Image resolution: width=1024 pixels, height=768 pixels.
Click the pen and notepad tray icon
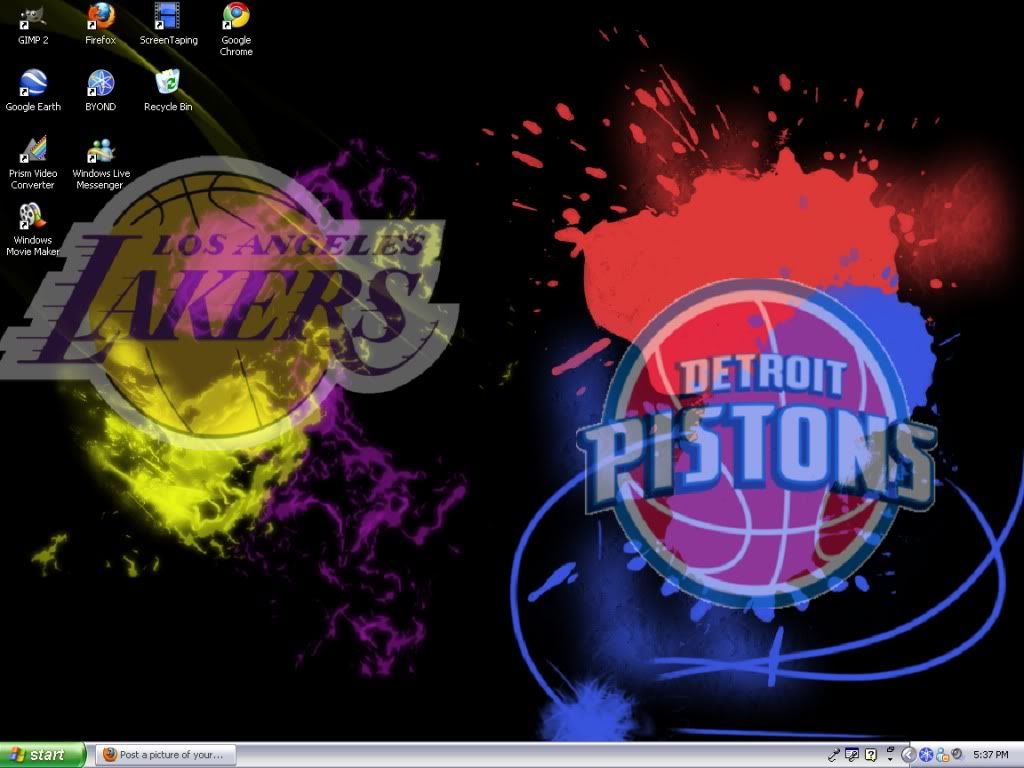(851, 754)
